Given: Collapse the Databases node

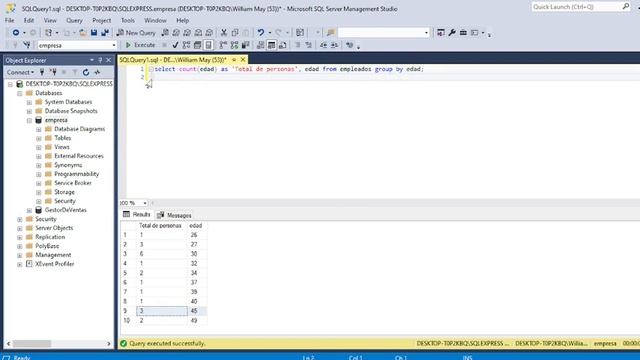Looking at the screenshot, I should (x=20, y=93).
